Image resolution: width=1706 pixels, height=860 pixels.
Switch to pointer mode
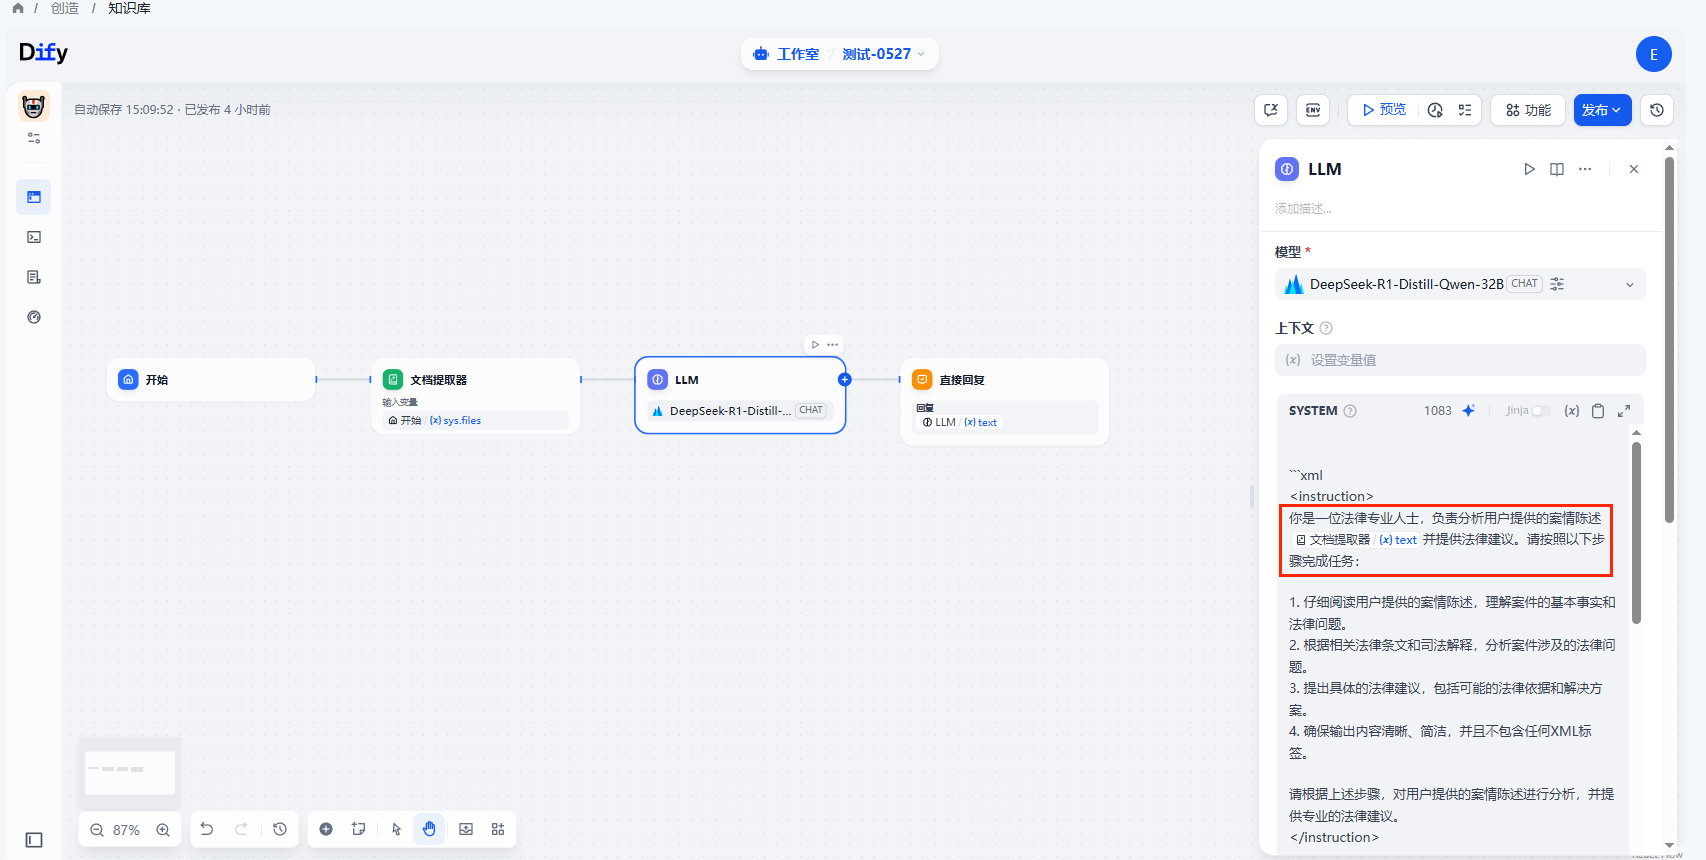coord(396,829)
